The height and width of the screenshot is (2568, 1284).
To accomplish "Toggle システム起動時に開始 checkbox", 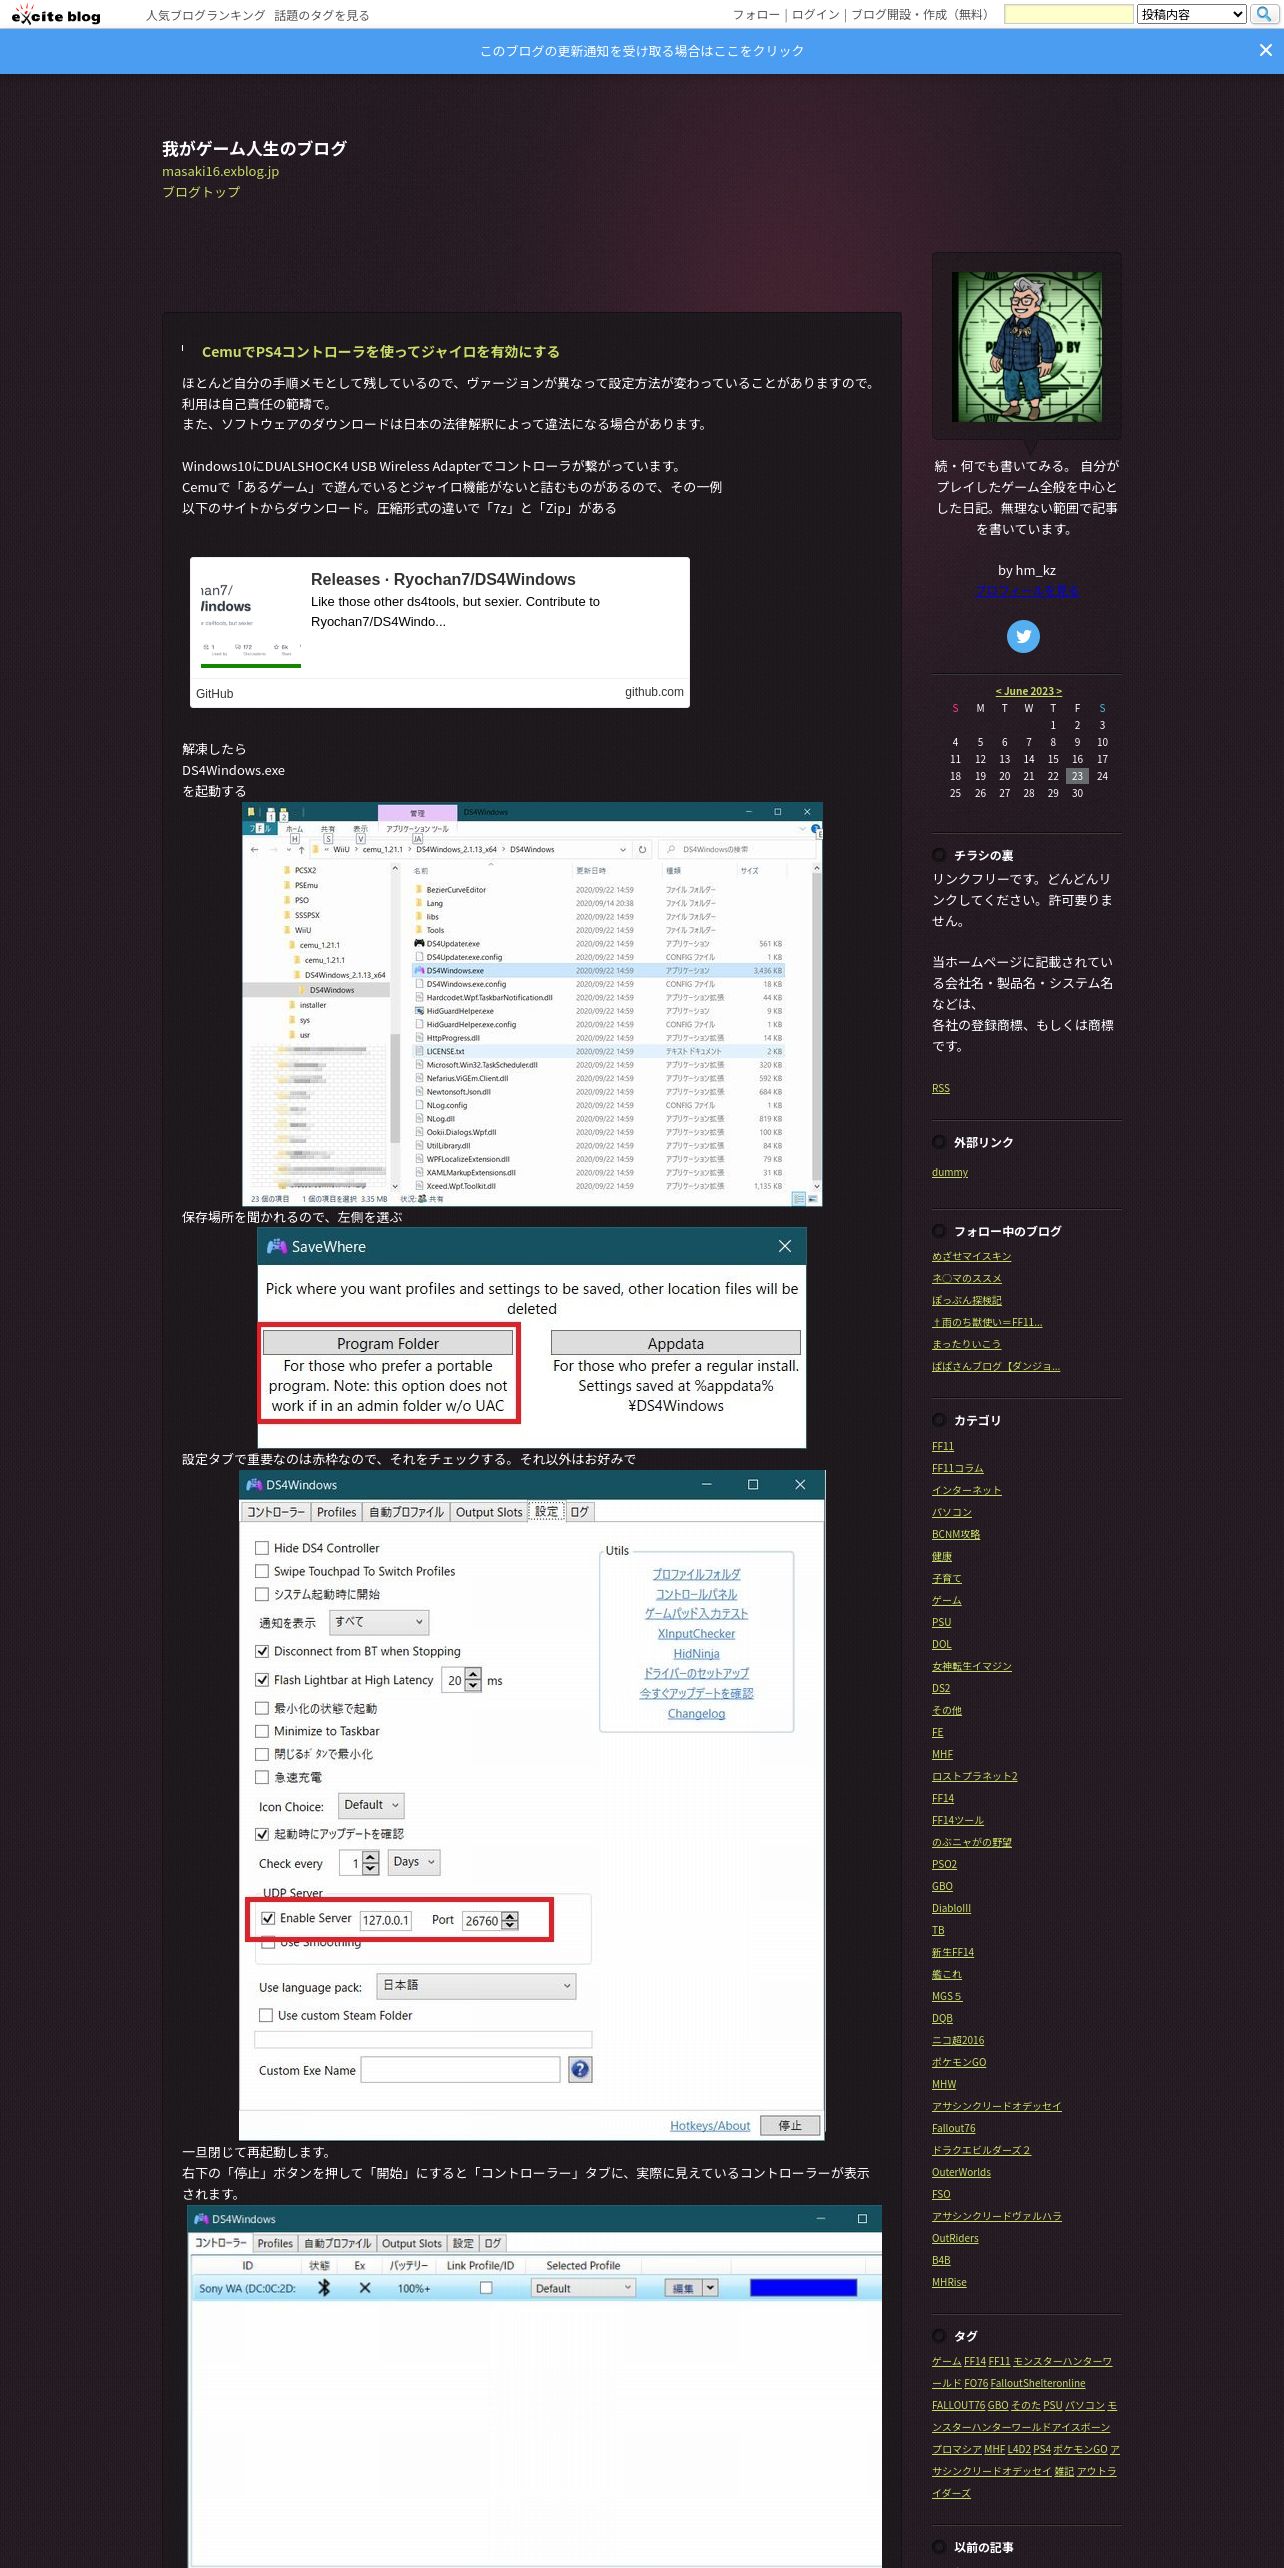I will pyautogui.click(x=262, y=1594).
